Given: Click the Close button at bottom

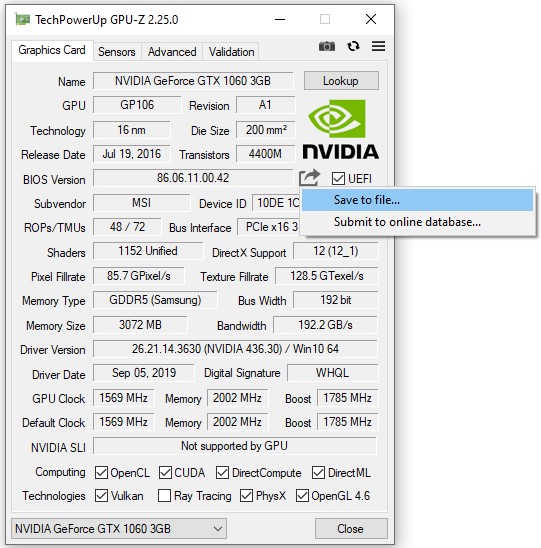Looking at the screenshot, I should [351, 528].
